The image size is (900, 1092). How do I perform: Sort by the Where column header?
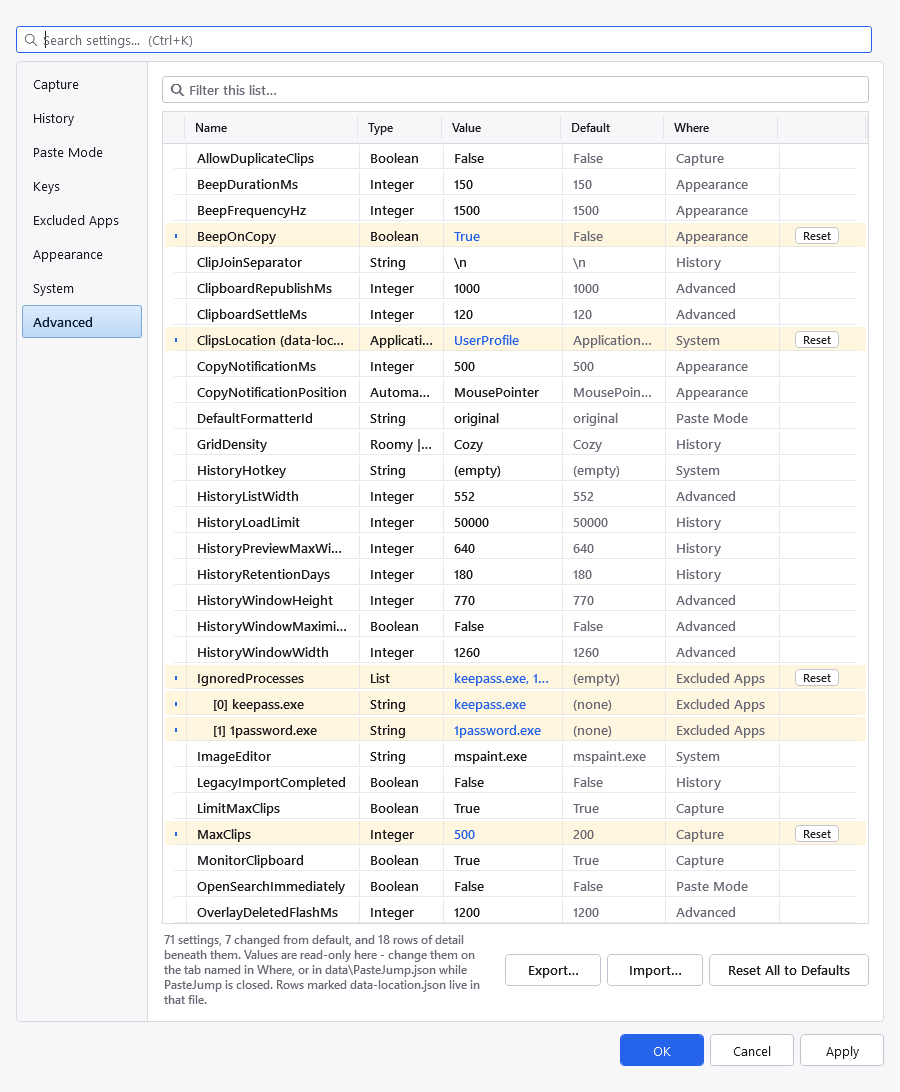pyautogui.click(x=721, y=127)
